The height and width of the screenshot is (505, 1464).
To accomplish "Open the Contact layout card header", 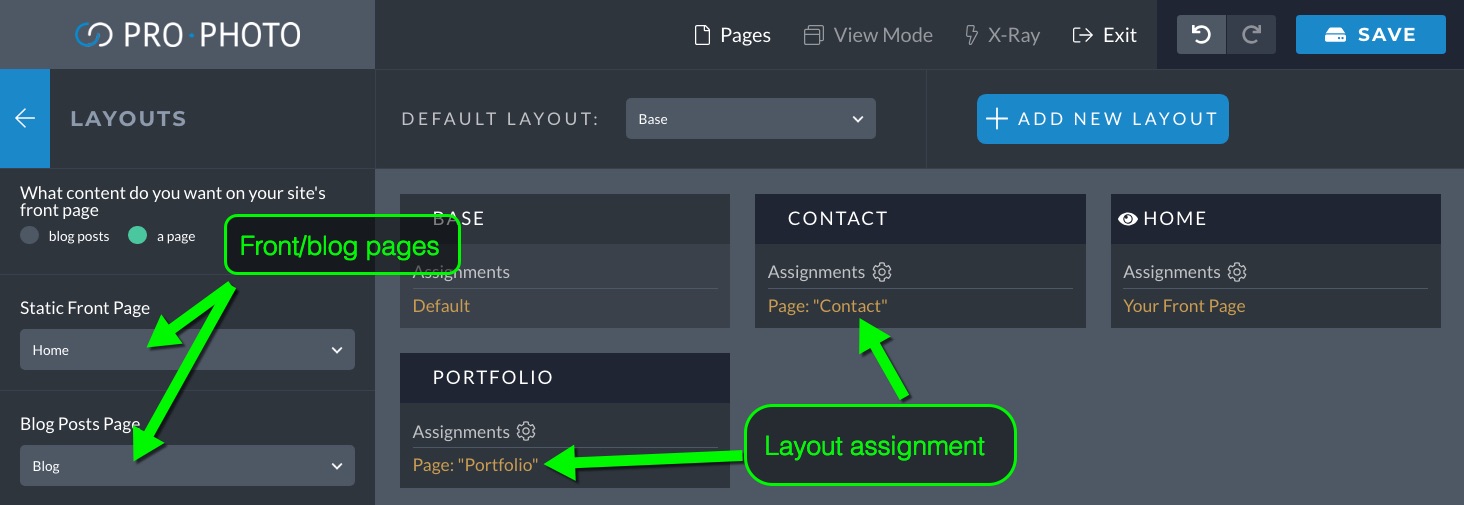I will point(920,219).
